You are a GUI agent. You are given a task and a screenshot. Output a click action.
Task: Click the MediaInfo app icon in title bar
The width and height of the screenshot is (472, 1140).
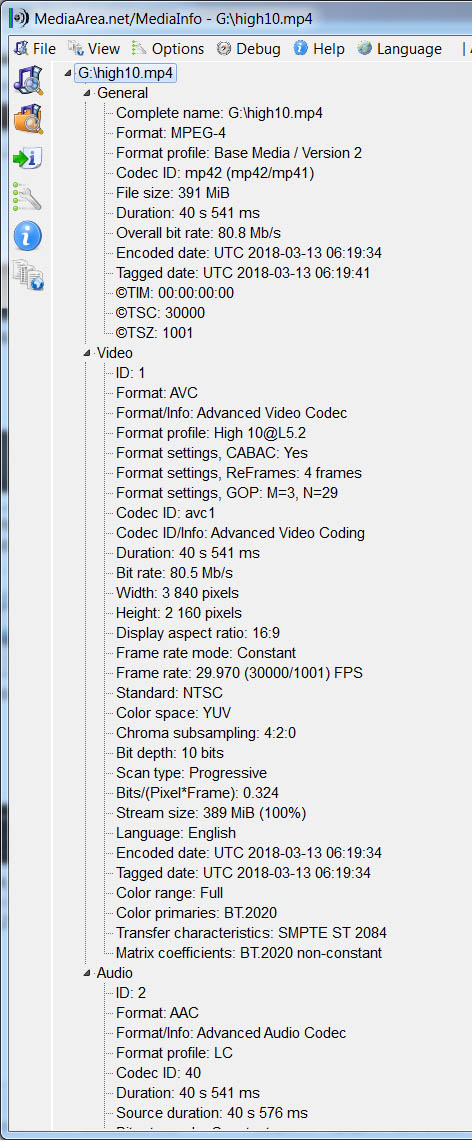click(17, 17)
